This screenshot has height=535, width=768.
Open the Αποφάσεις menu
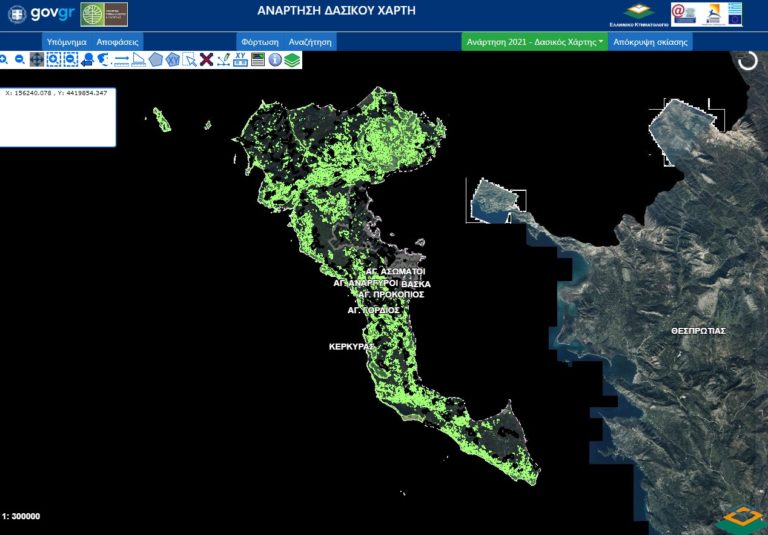point(117,42)
